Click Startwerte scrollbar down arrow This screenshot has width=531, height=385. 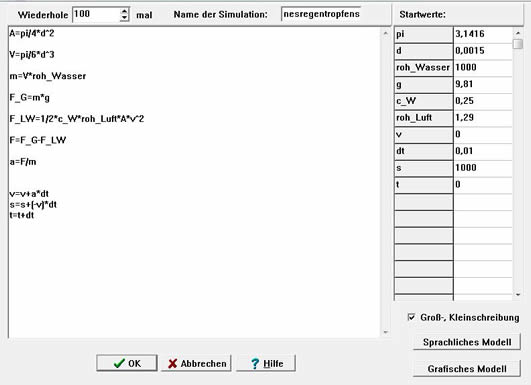click(518, 295)
